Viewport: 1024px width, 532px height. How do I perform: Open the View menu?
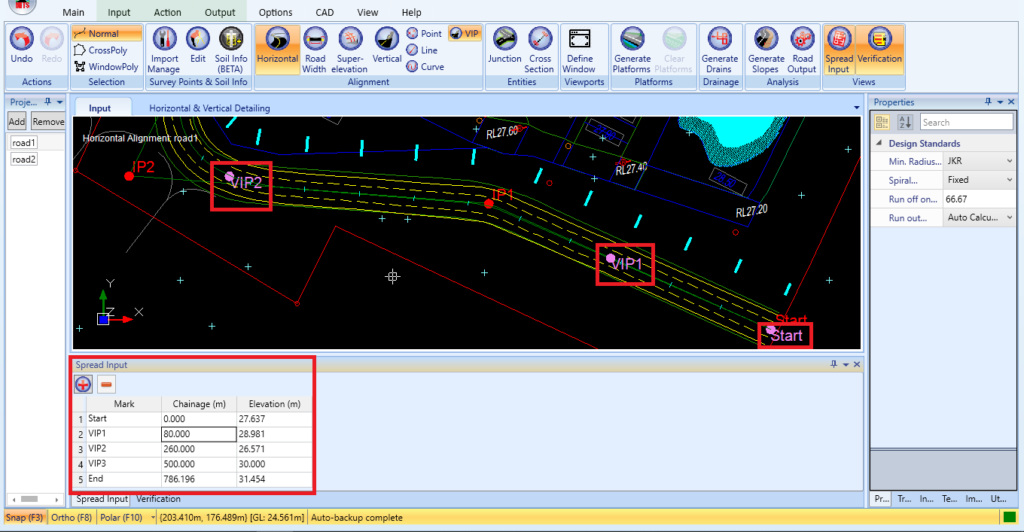click(x=368, y=12)
